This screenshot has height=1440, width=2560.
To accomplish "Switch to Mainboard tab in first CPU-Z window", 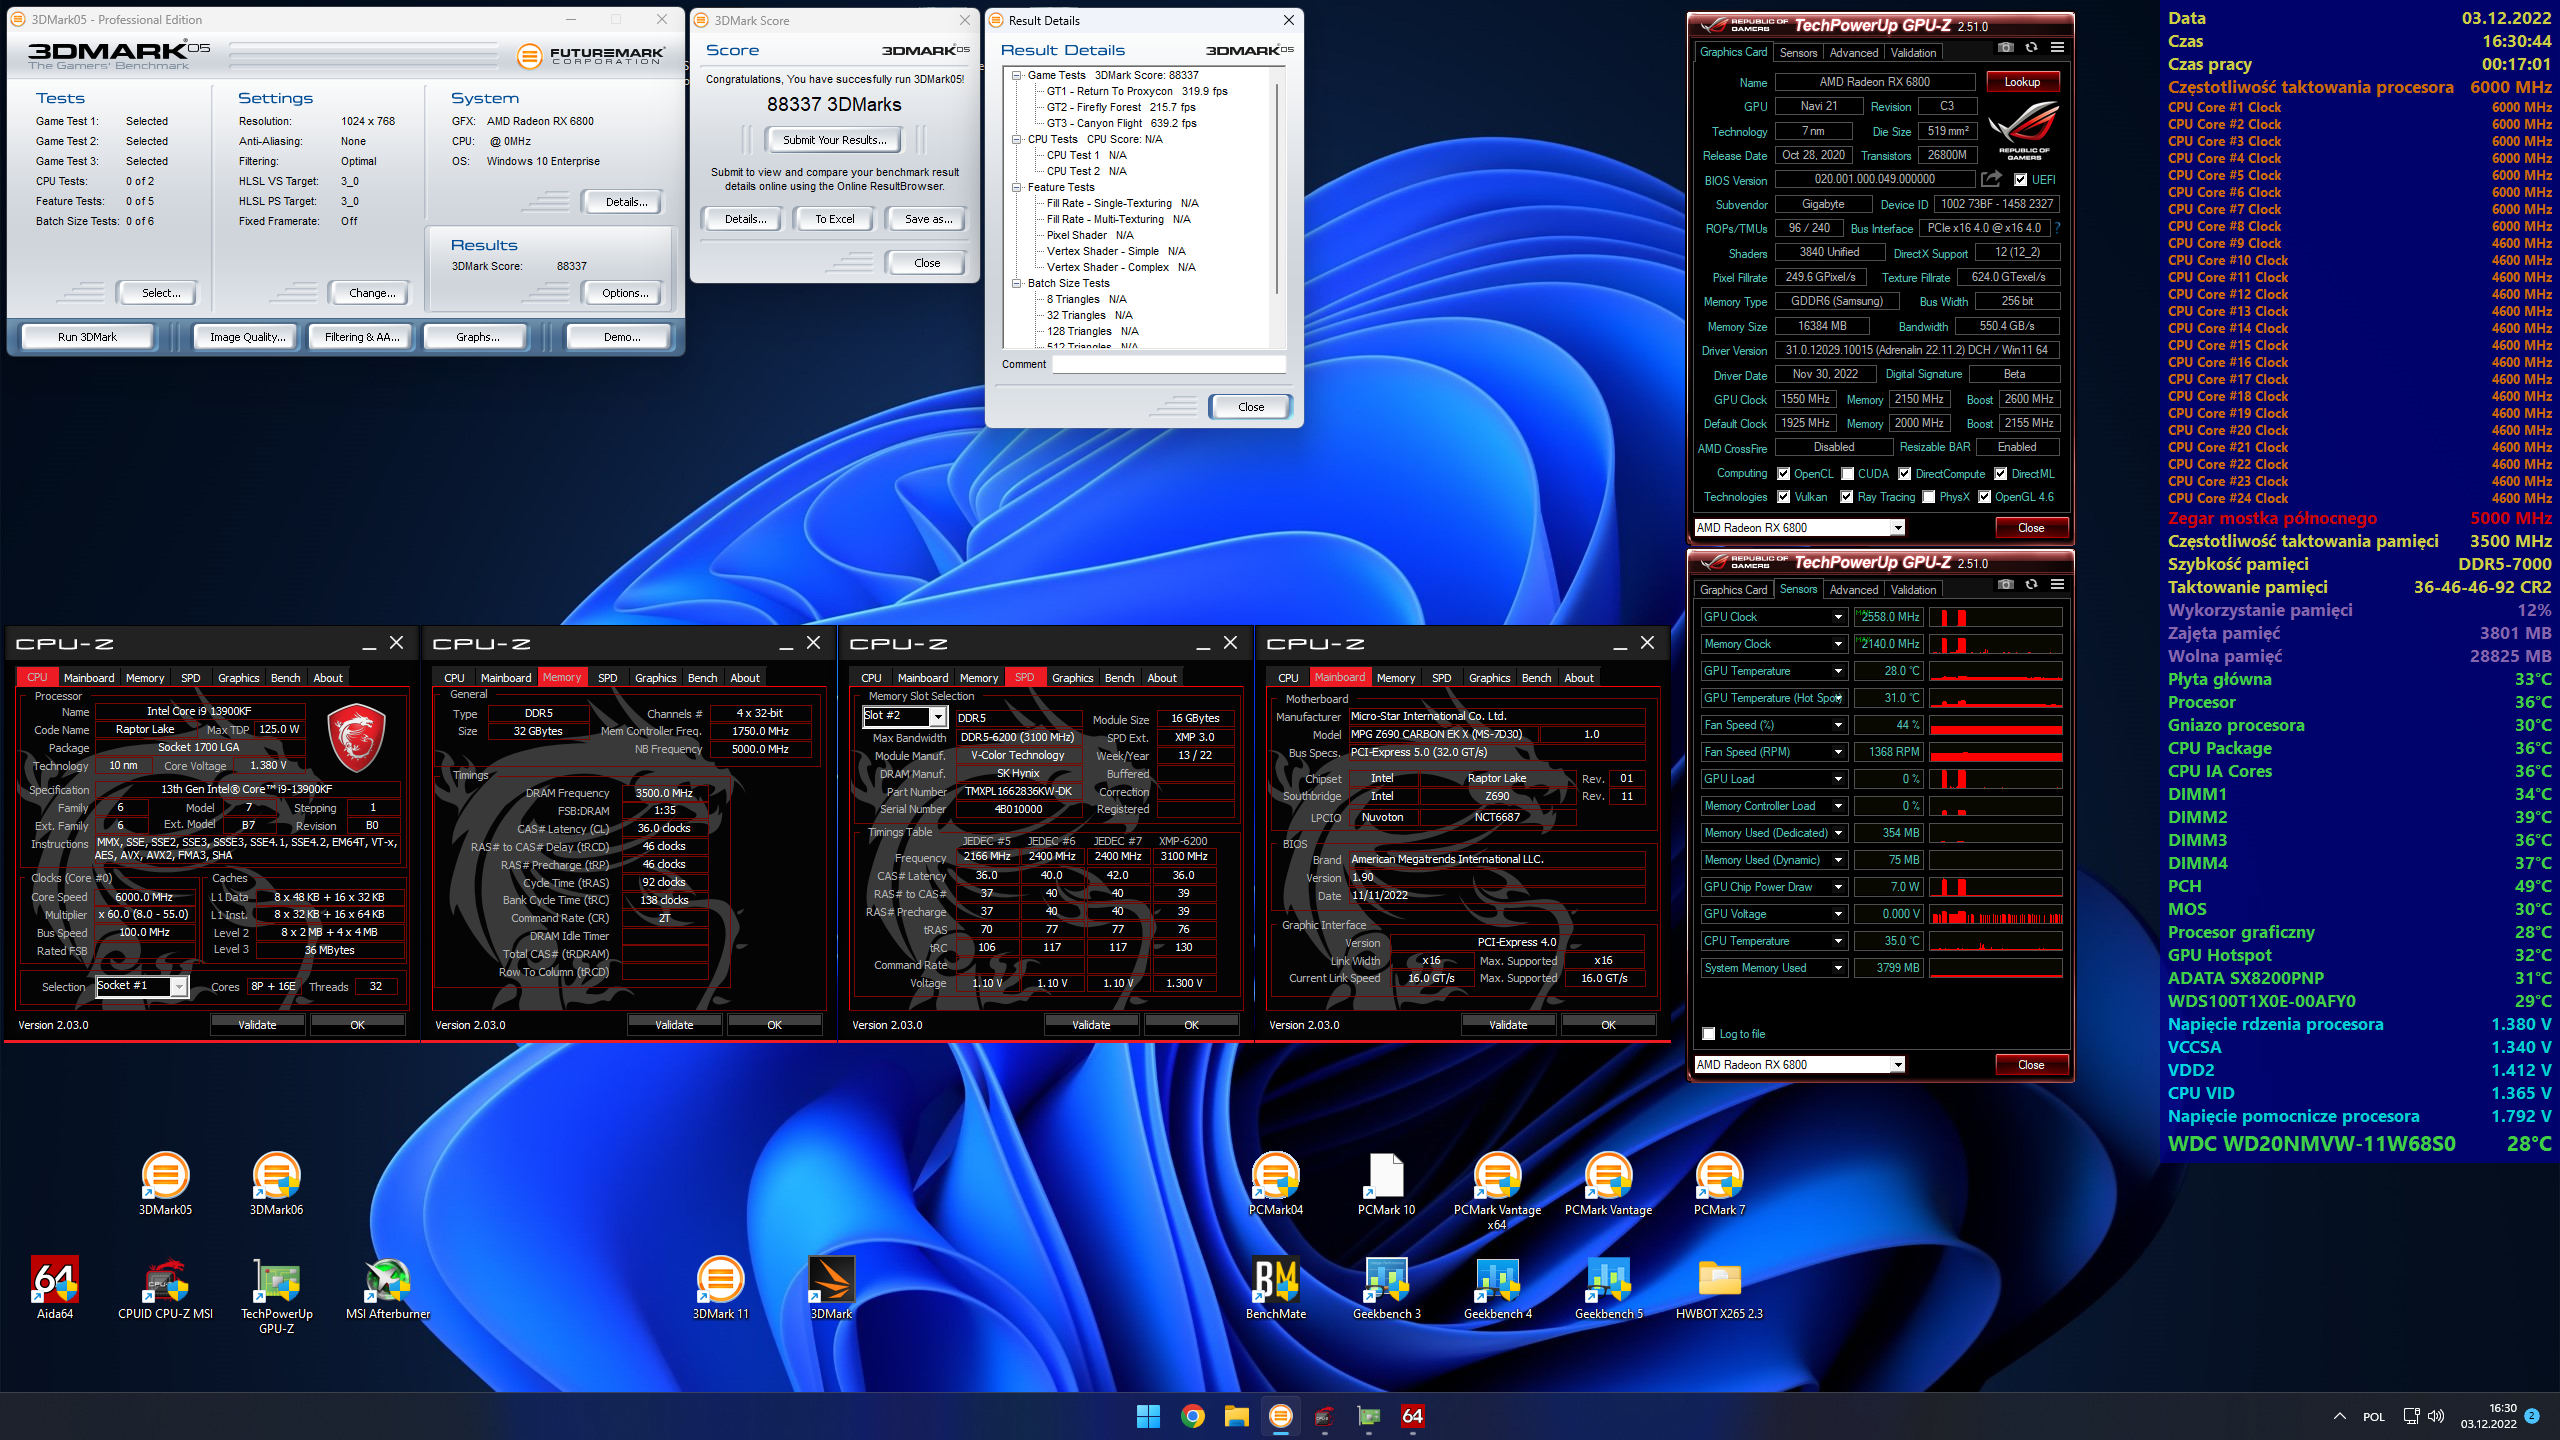I will (89, 678).
